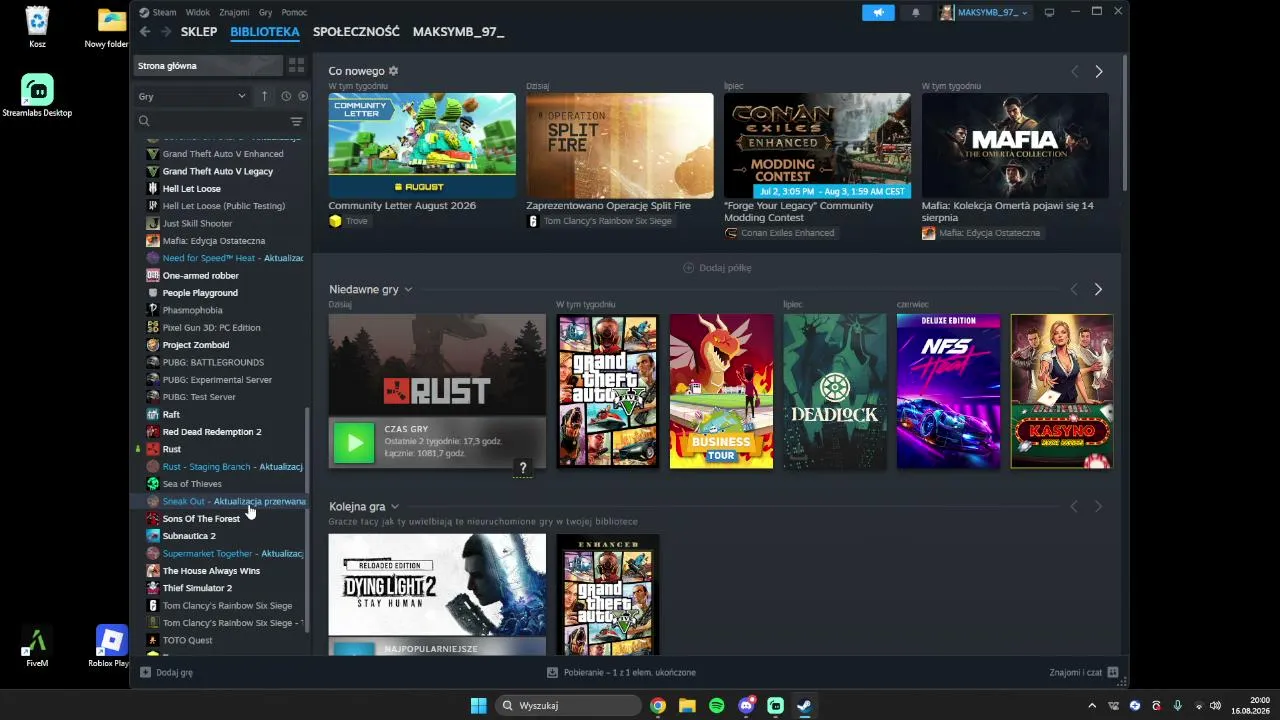Expand the Gry library filter dropdown
The width and height of the screenshot is (1280, 720).
(192, 96)
